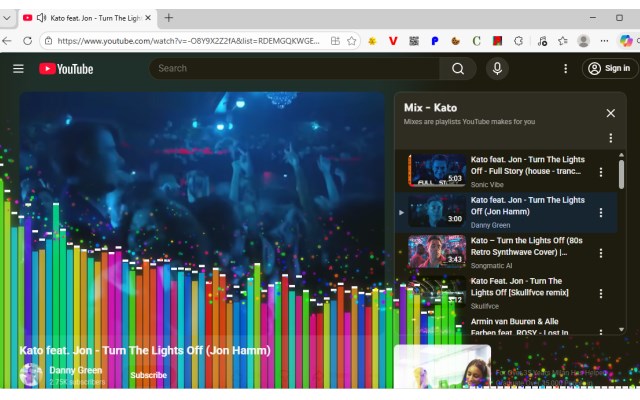
Task: Open the Copilot icon
Action: [626, 41]
